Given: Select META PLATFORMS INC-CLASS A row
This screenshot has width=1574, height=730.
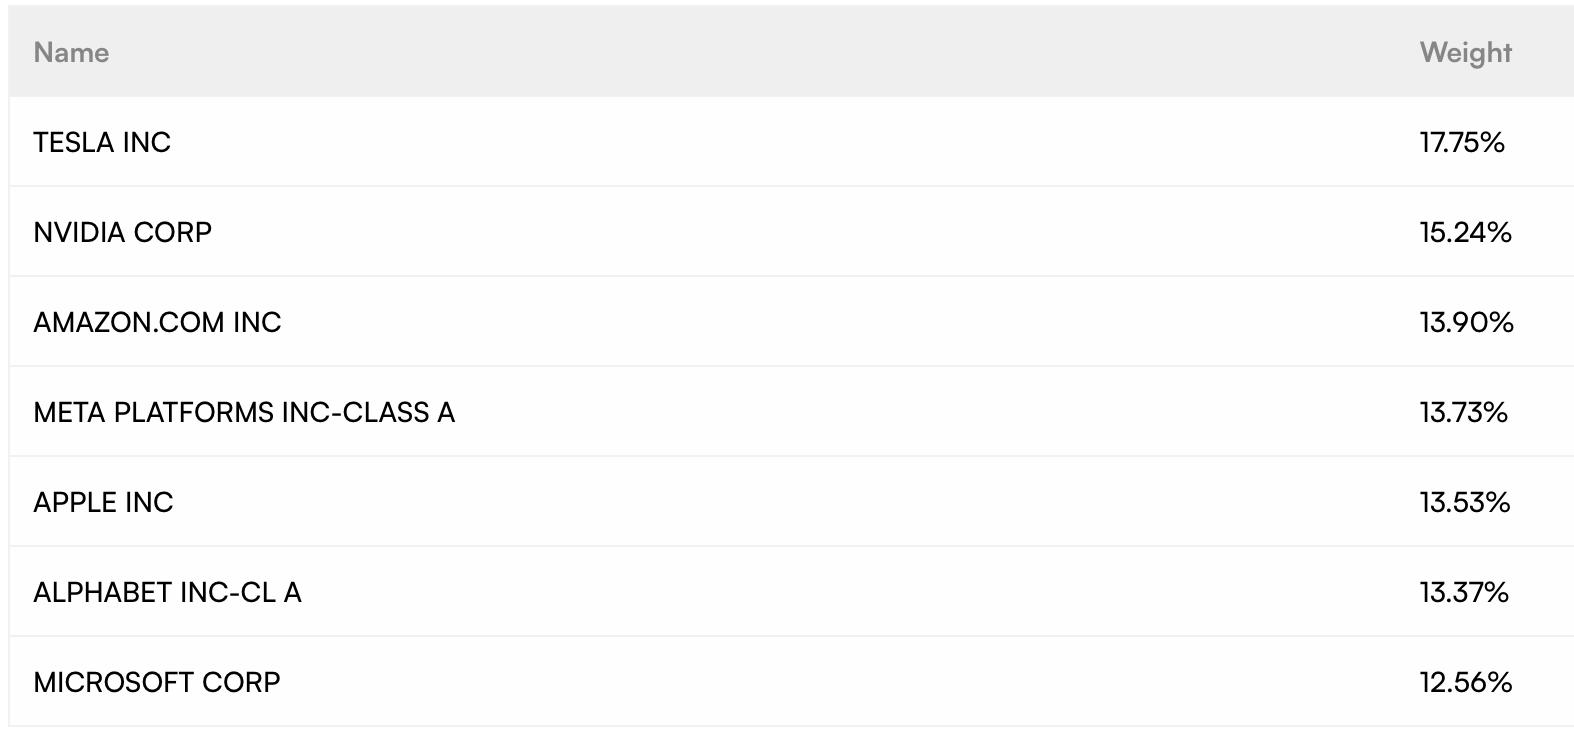Looking at the screenshot, I should 244,413.
